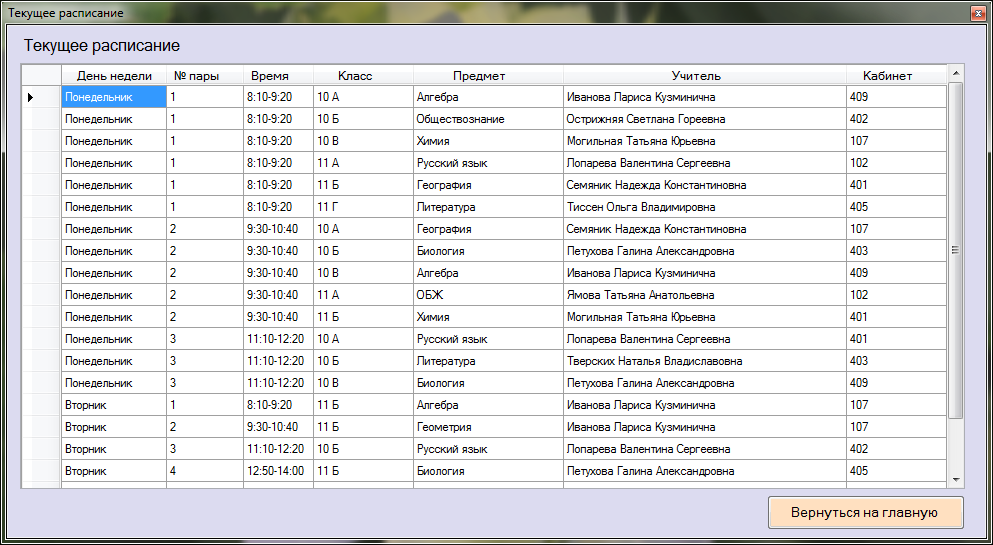Sort by № пары column header

pyautogui.click(x=205, y=76)
